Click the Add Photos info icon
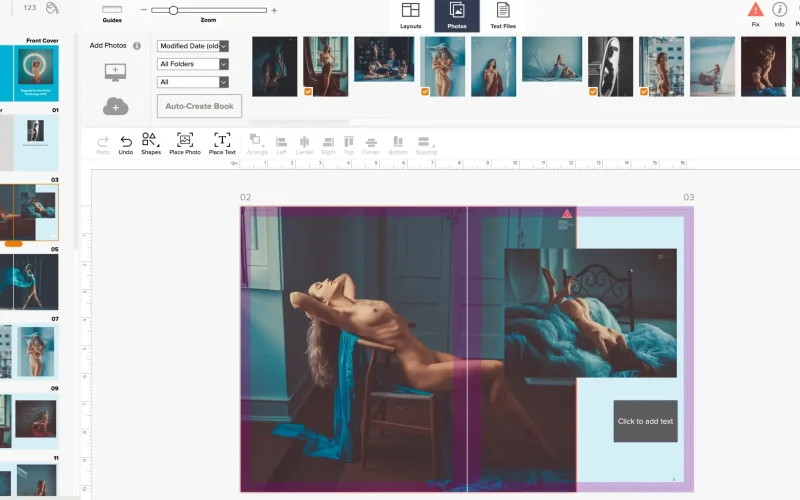This screenshot has height=500, width=800. point(137,46)
